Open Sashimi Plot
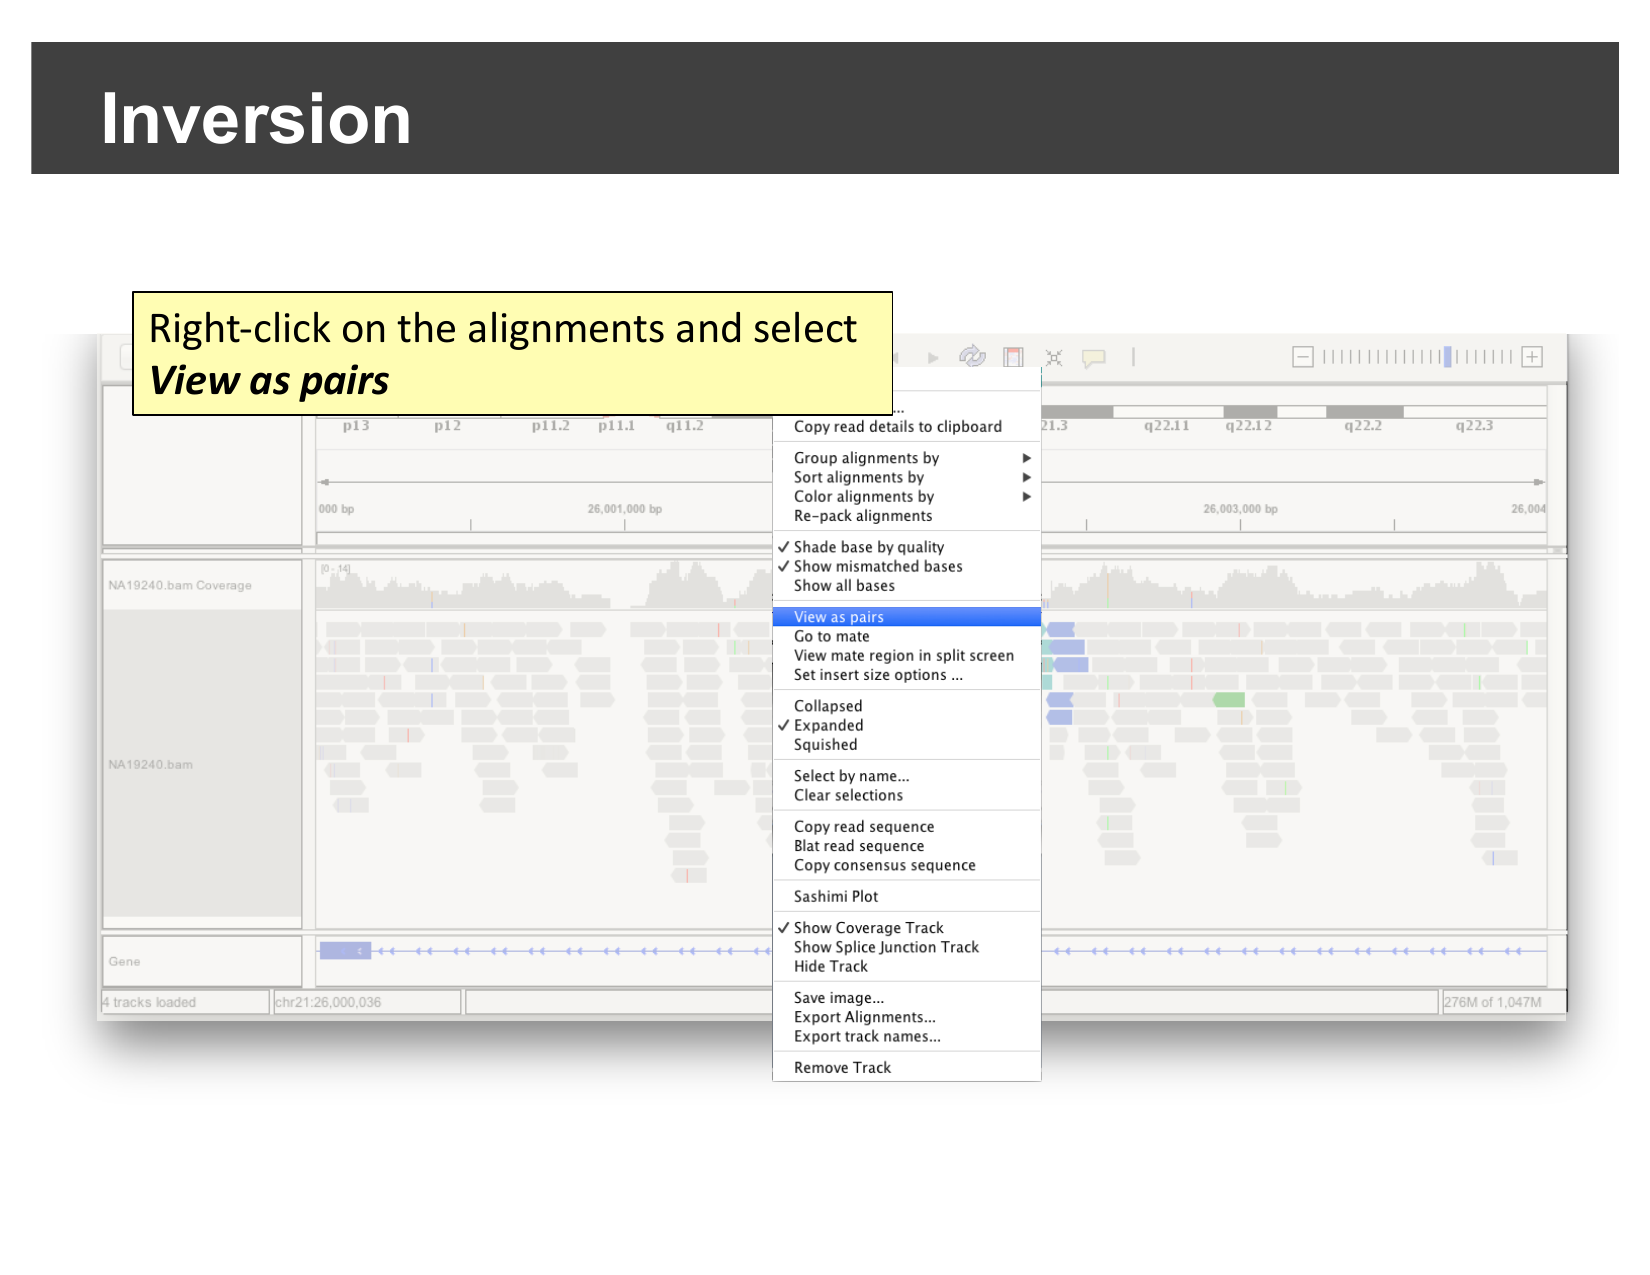This screenshot has width=1650, height=1275. coord(907,897)
